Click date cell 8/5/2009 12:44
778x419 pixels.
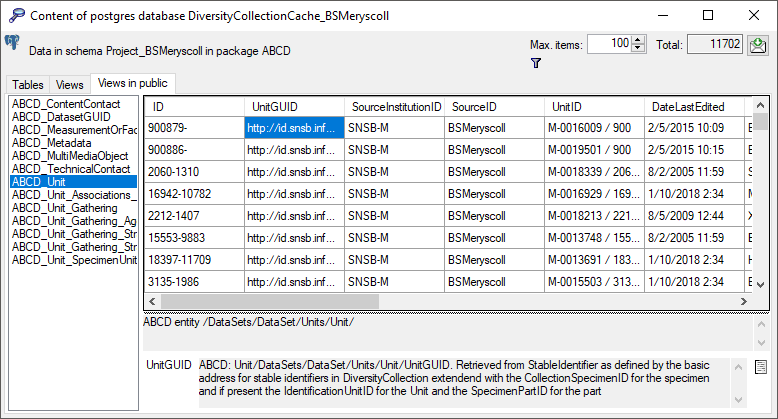click(694, 215)
